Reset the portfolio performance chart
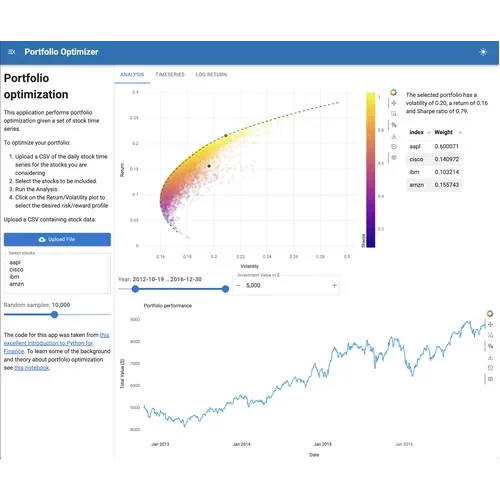Image resolution: width=500 pixels, height=500 pixels. pyautogui.click(x=490, y=368)
